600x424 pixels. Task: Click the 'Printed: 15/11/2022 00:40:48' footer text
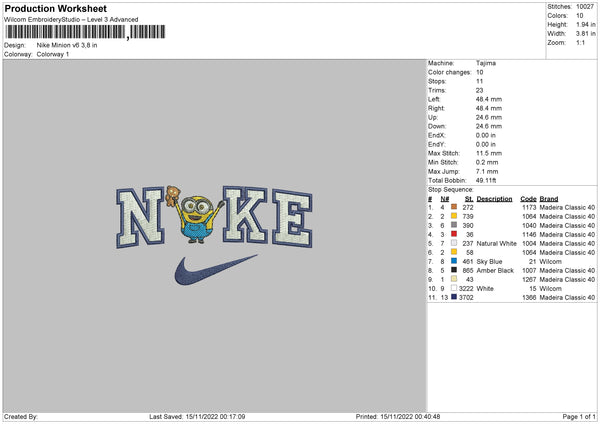click(x=398, y=417)
